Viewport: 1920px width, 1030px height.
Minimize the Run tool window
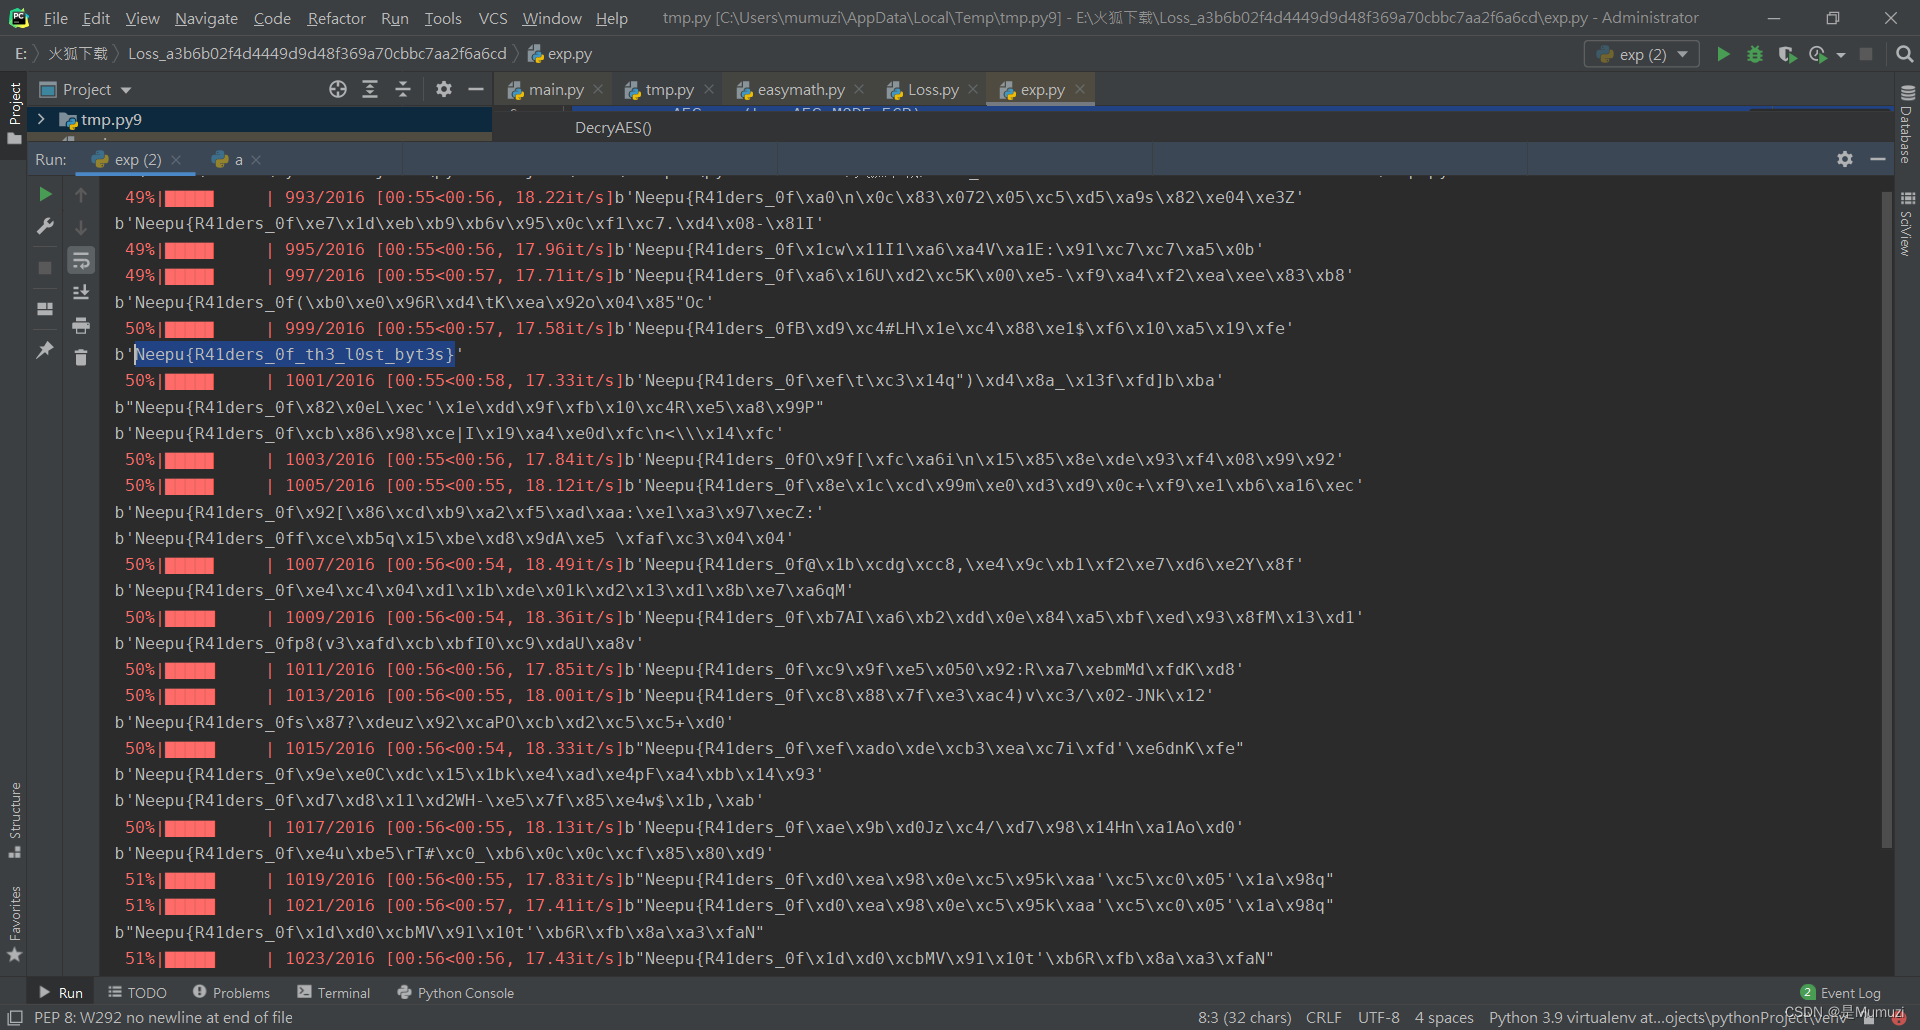point(1878,160)
